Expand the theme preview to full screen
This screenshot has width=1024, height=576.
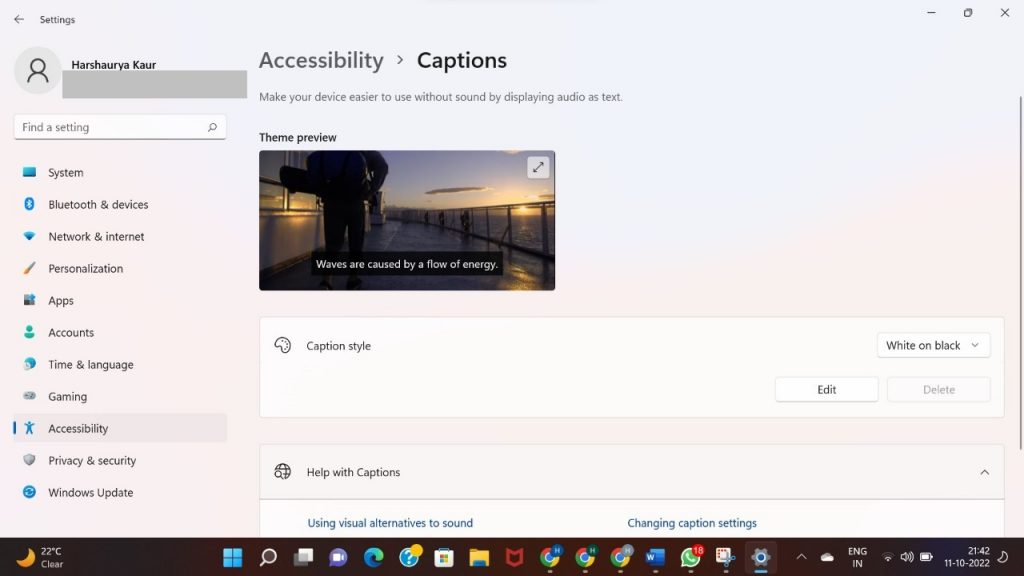point(538,167)
